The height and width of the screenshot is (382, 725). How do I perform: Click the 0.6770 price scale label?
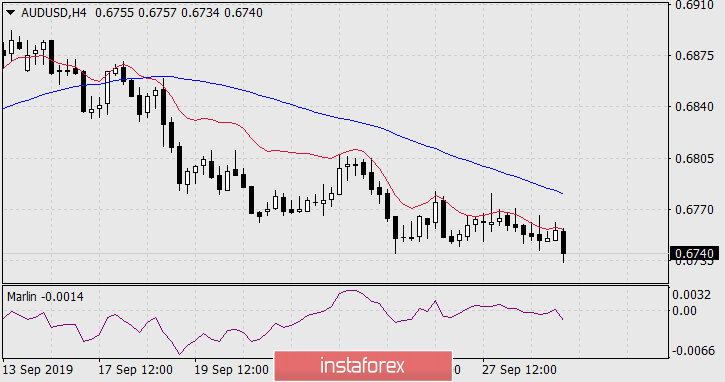point(694,210)
